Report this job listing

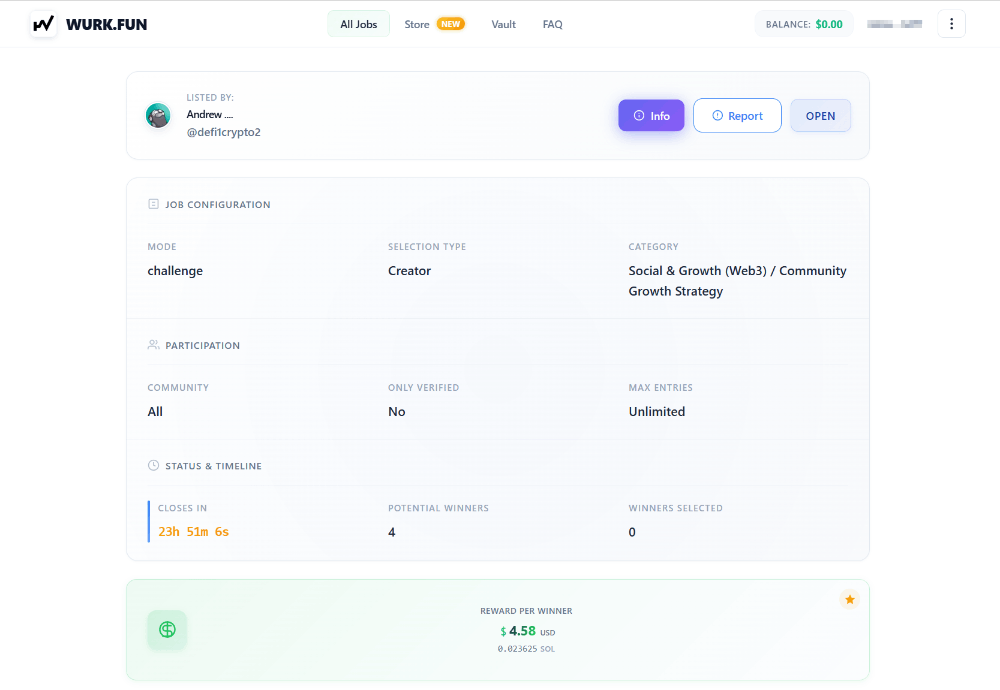(737, 116)
